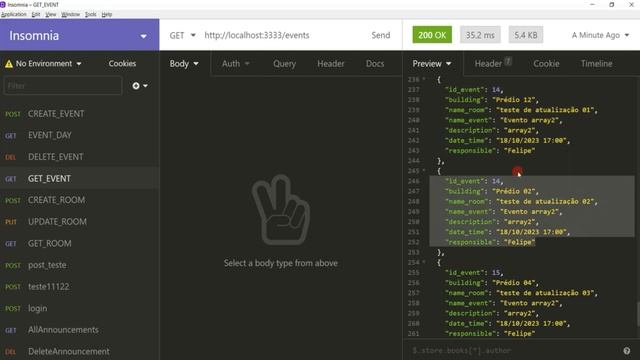Open Cookies manager
This screenshot has height=360, width=640.
tap(122, 64)
